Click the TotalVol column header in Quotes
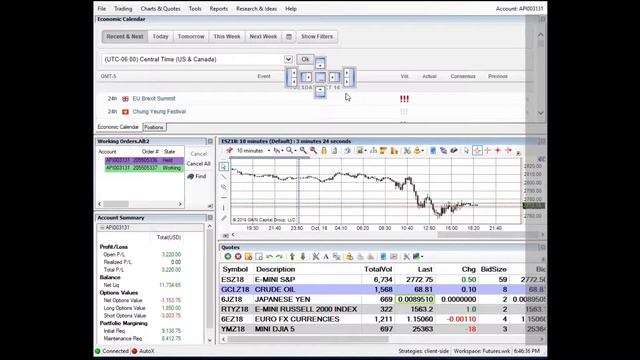The width and height of the screenshot is (640, 360). (x=378, y=269)
